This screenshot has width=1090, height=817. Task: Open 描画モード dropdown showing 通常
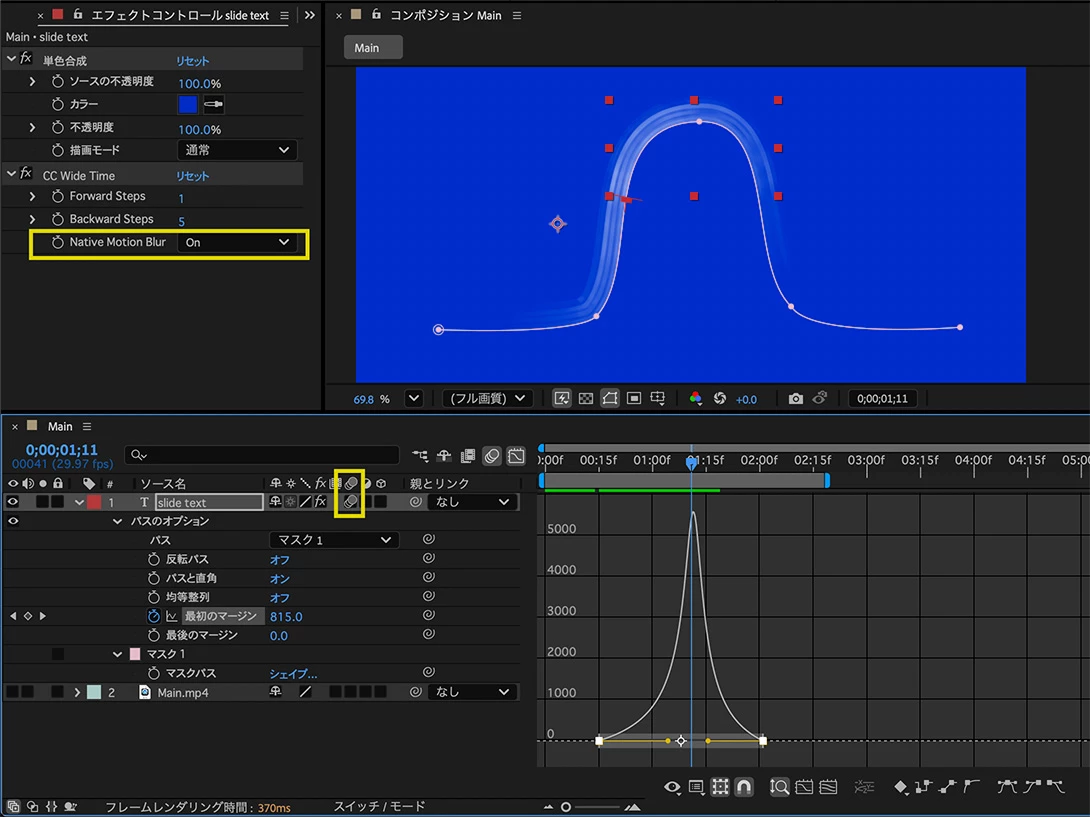click(237, 149)
